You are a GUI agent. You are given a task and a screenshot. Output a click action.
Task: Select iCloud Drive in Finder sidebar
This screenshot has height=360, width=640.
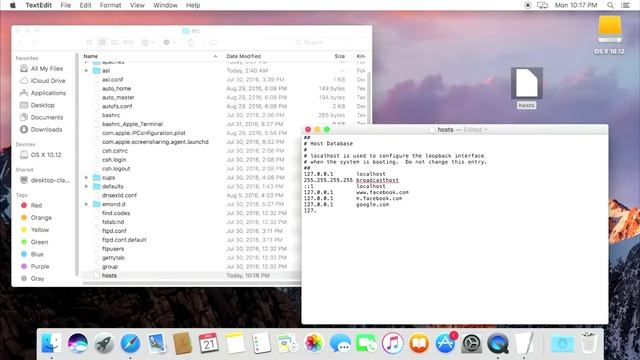pyautogui.click(x=43, y=81)
